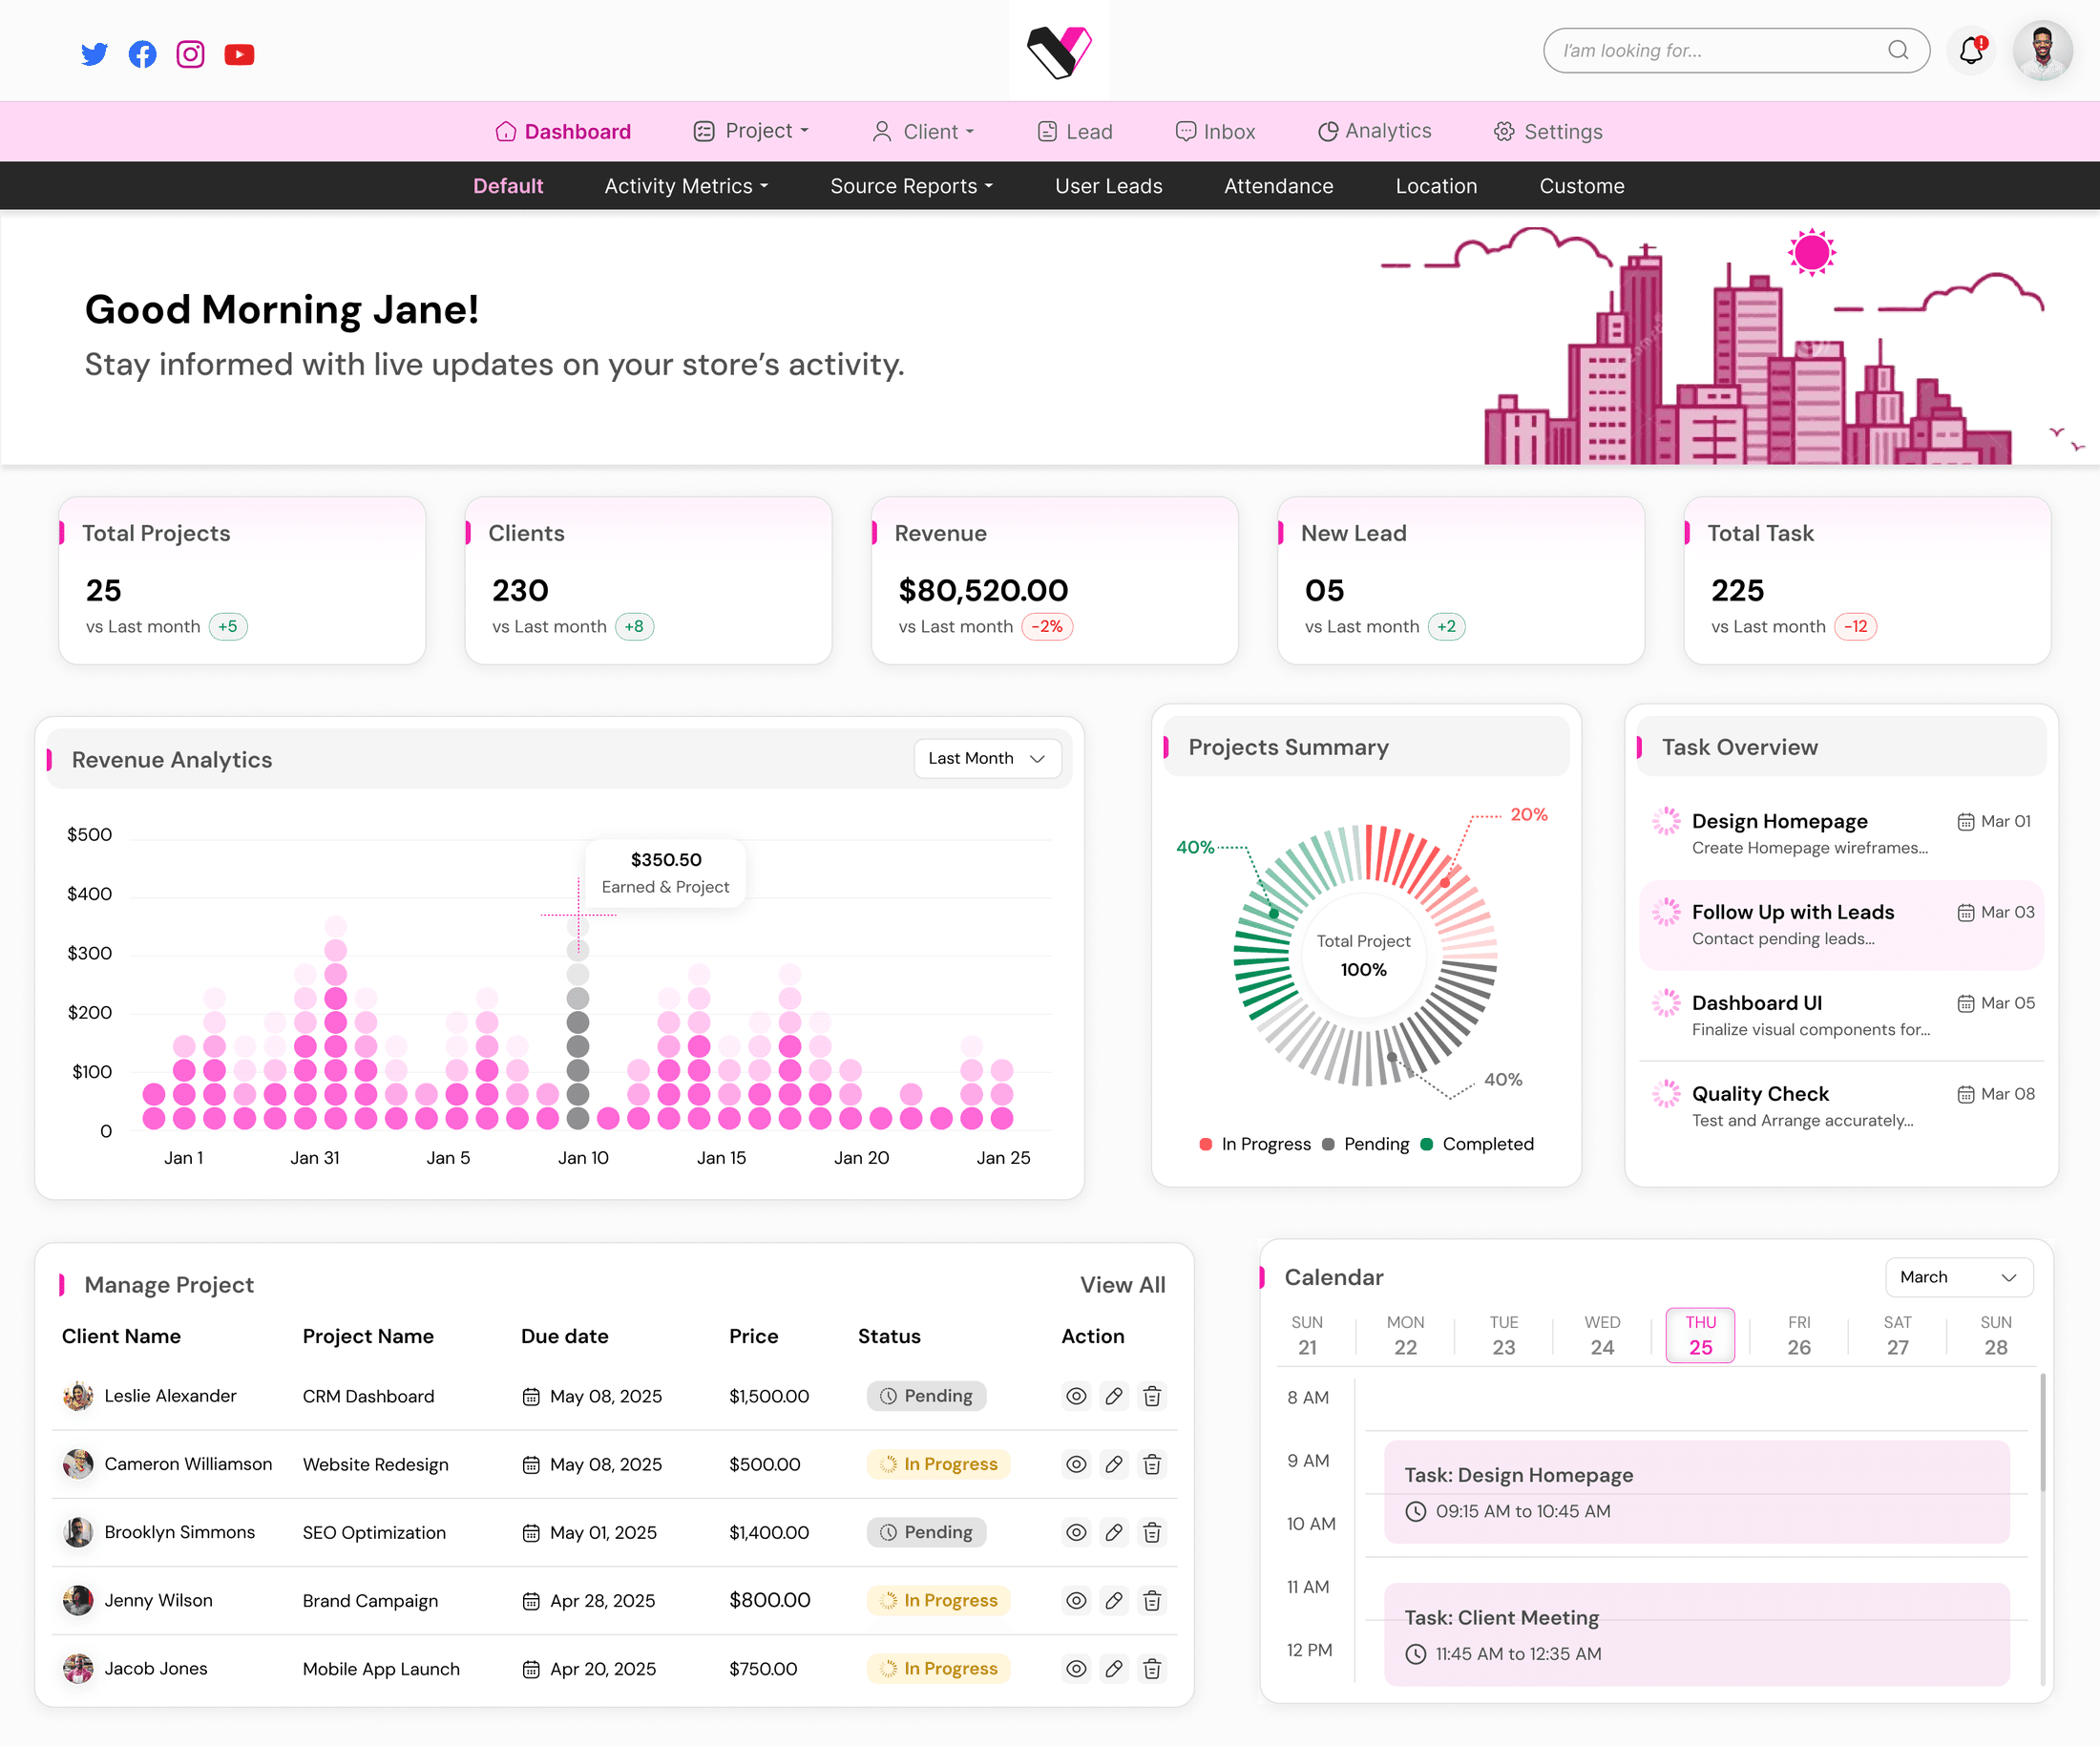Select the Default sub-tab
This screenshot has width=2100, height=1747.
(x=508, y=186)
